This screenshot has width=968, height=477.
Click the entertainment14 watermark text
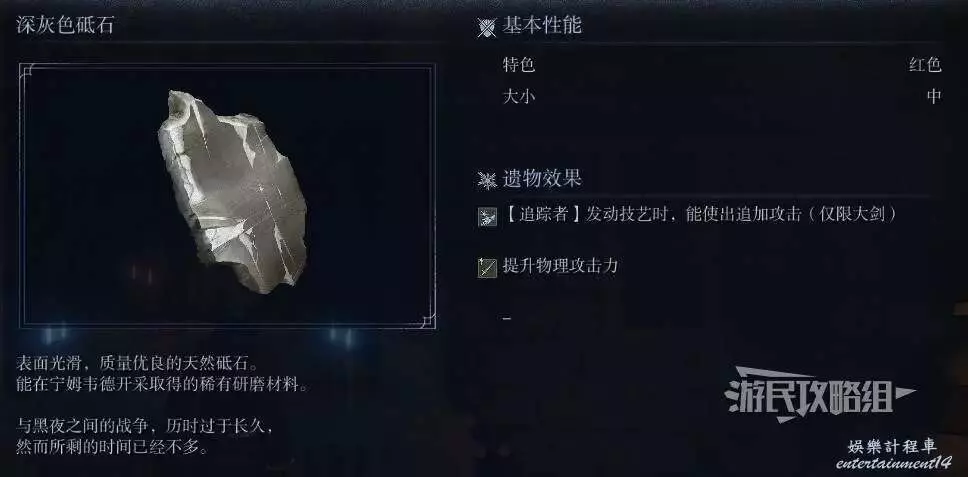(x=893, y=463)
